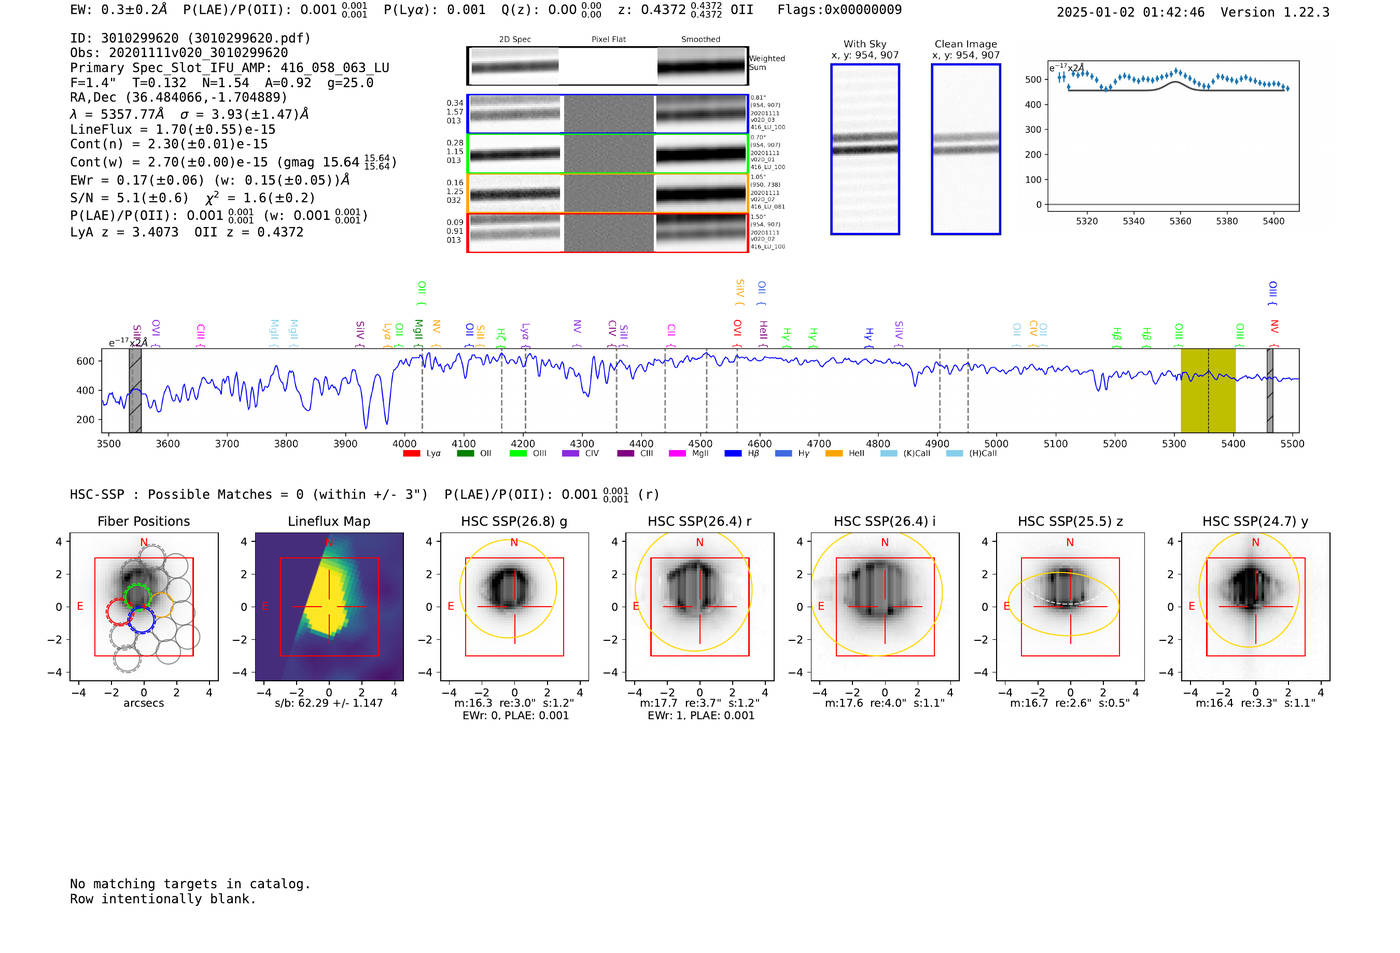Viewport: 1400px width, 953px height.
Task: Select the Weighted Sum 2D spectrum row
Action: [x=607, y=66]
